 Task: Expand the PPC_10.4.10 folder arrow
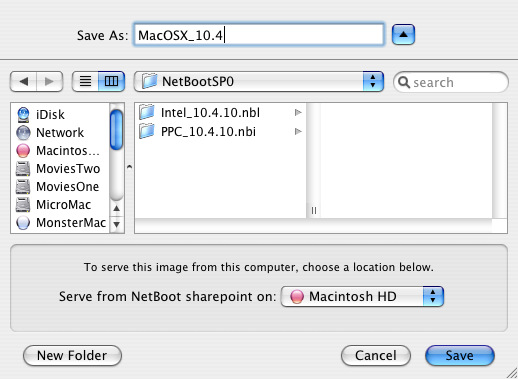pyautogui.click(x=298, y=132)
